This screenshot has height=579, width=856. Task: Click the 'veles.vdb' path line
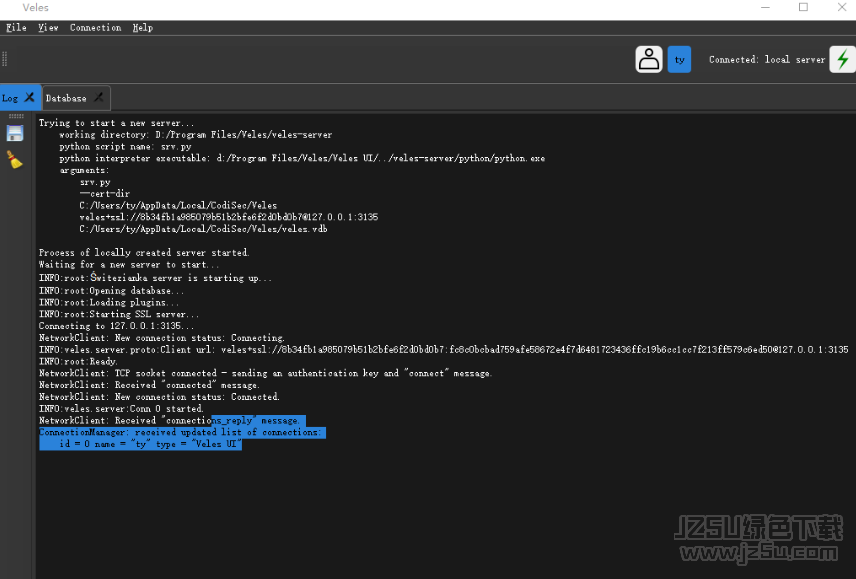coord(203,229)
